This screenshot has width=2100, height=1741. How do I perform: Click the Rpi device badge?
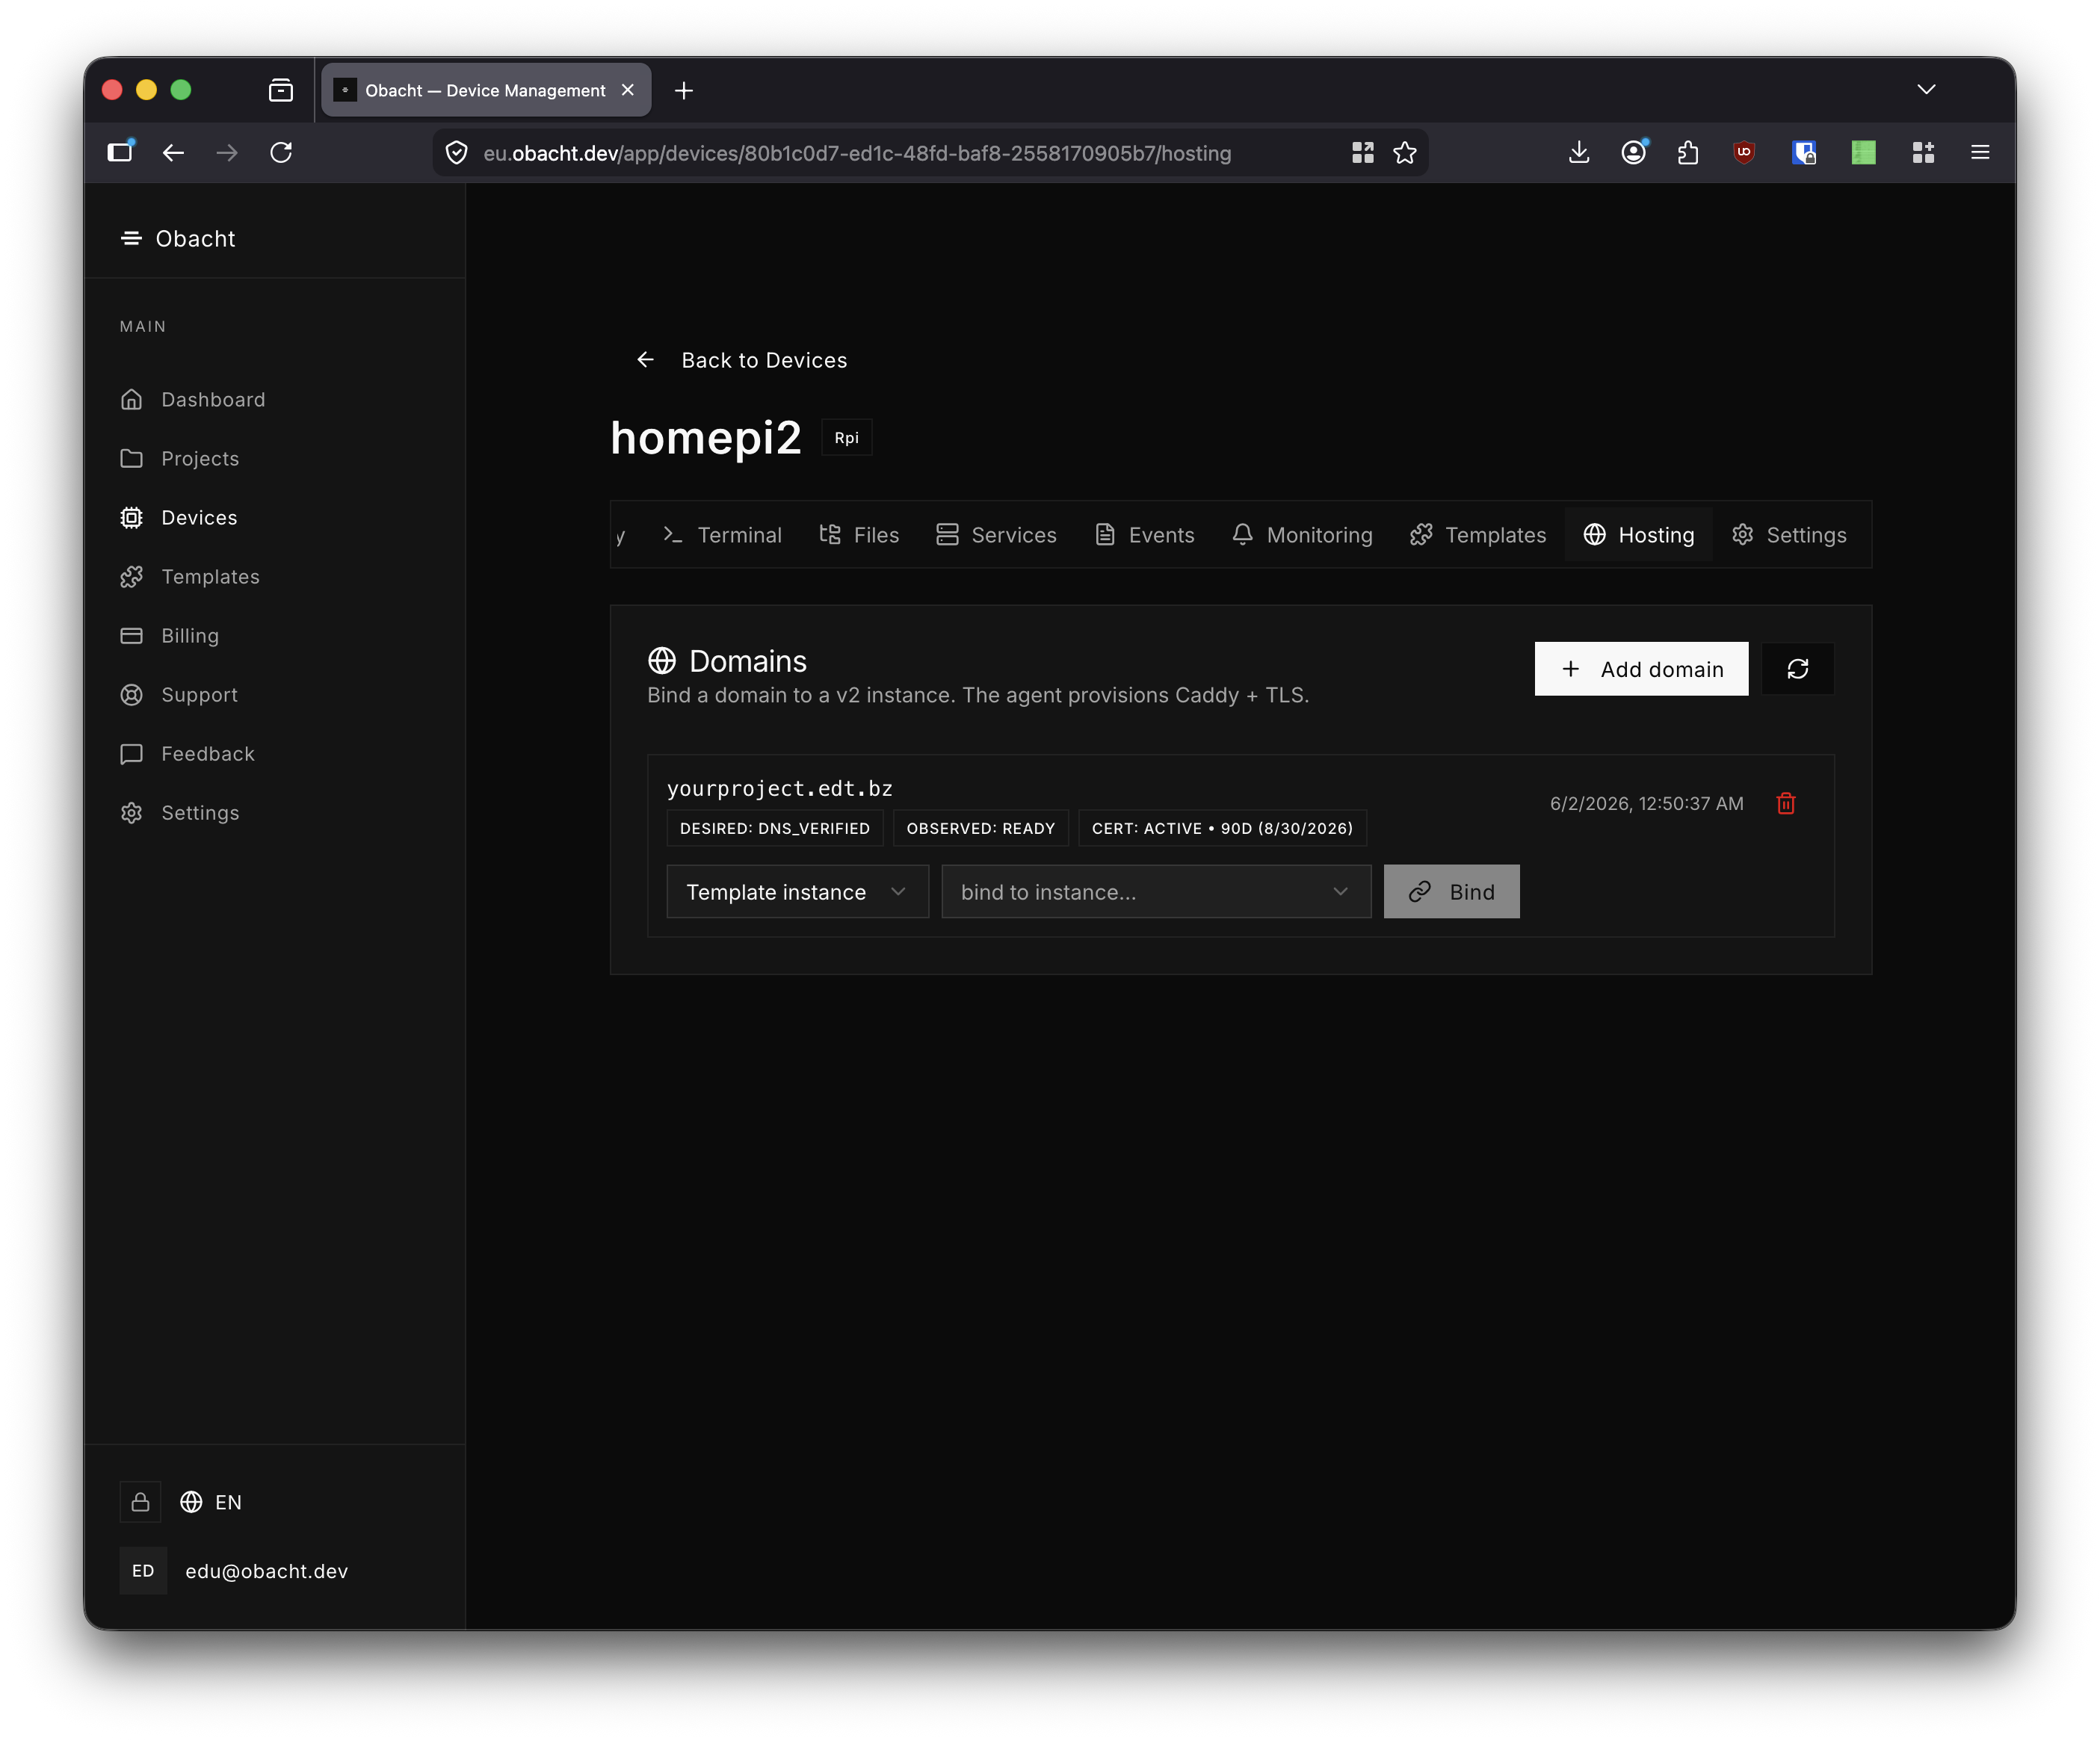click(846, 437)
